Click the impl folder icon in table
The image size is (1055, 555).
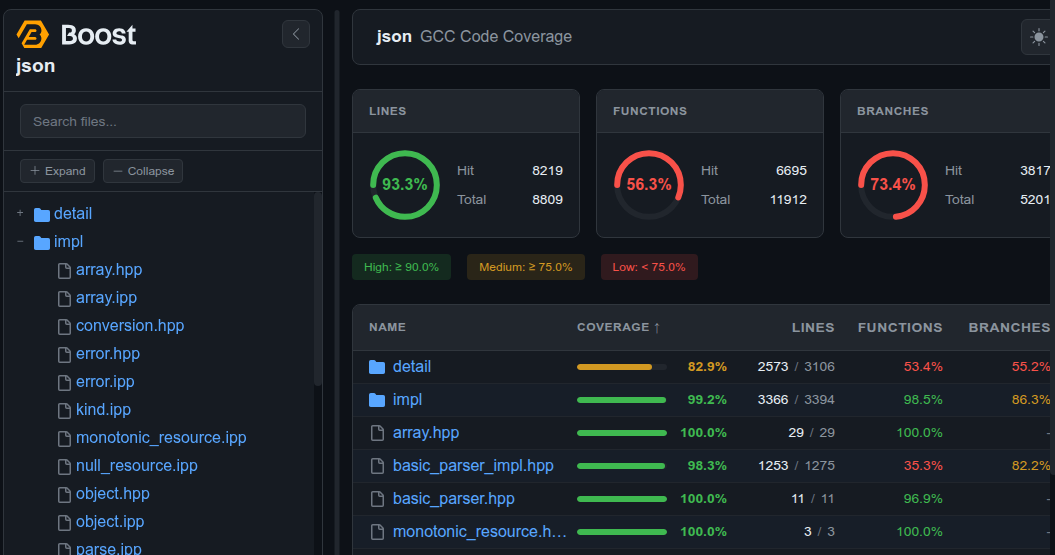(x=377, y=400)
